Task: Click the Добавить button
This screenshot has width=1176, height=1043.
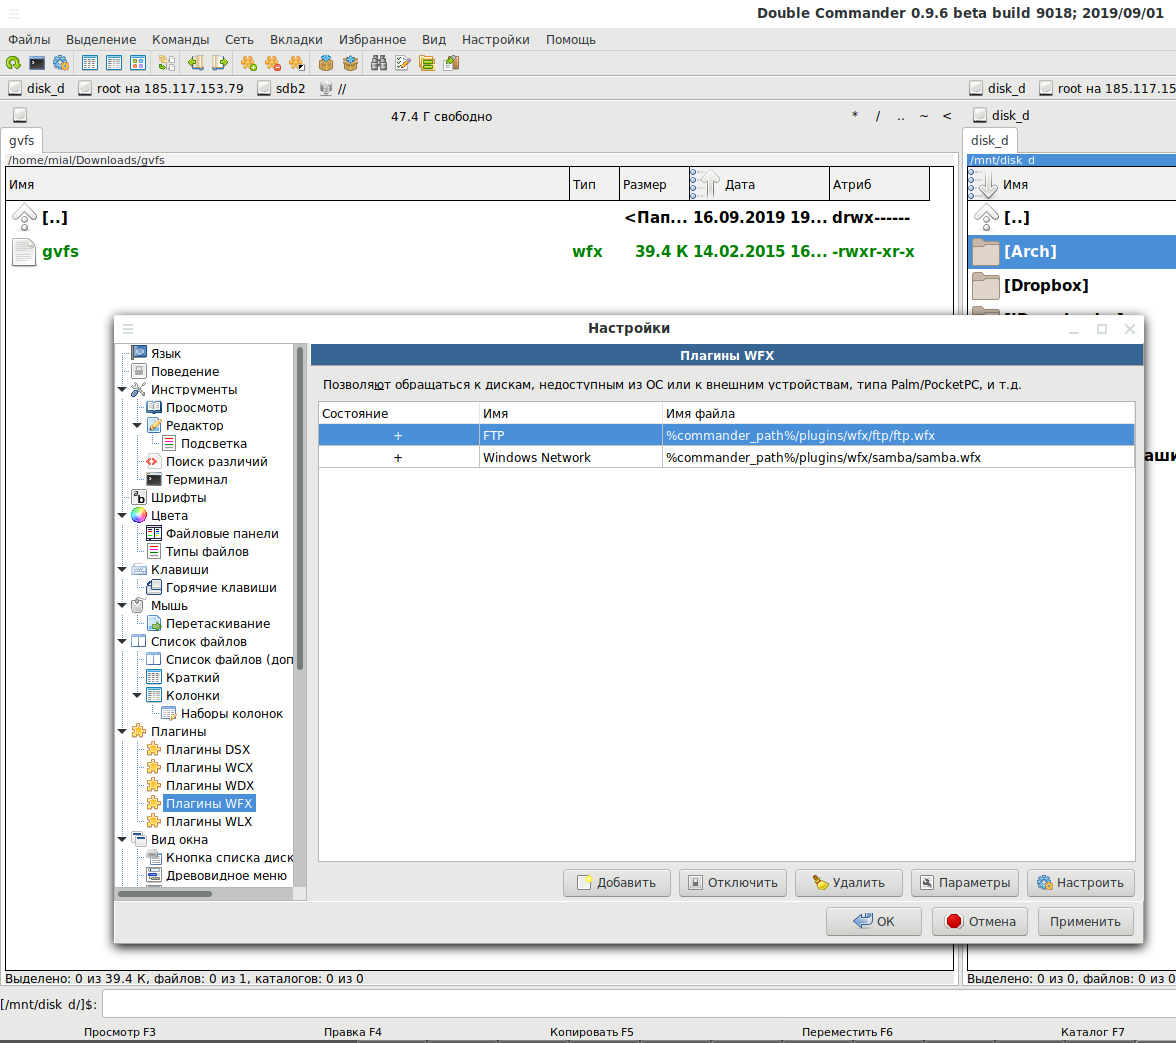Action: (x=616, y=882)
